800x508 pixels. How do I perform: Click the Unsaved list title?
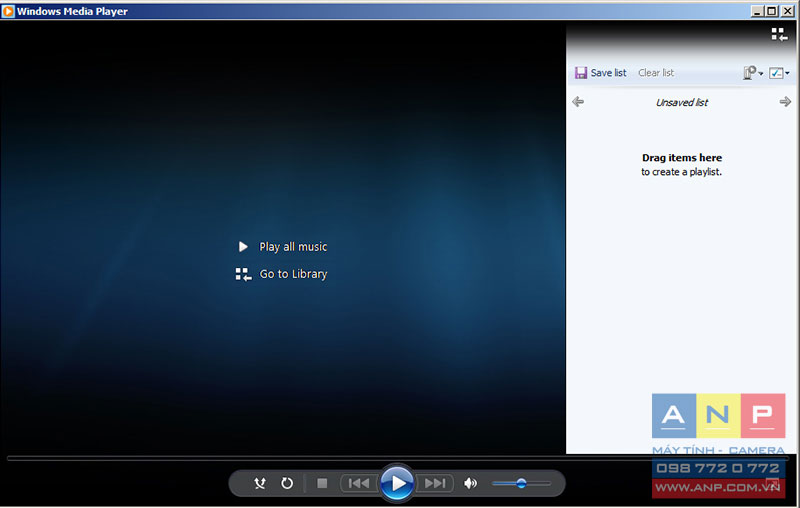point(682,103)
